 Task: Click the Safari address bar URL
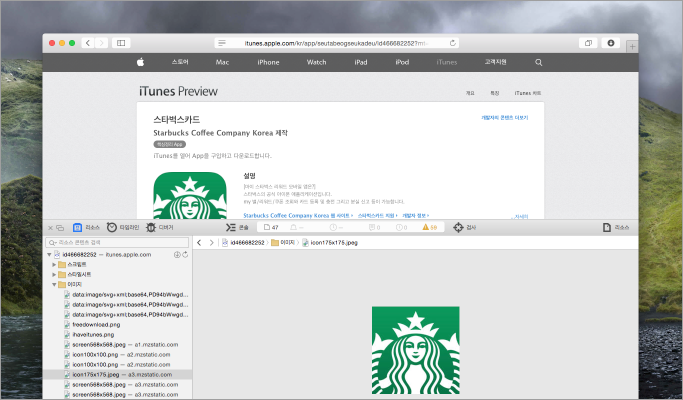(x=336, y=43)
